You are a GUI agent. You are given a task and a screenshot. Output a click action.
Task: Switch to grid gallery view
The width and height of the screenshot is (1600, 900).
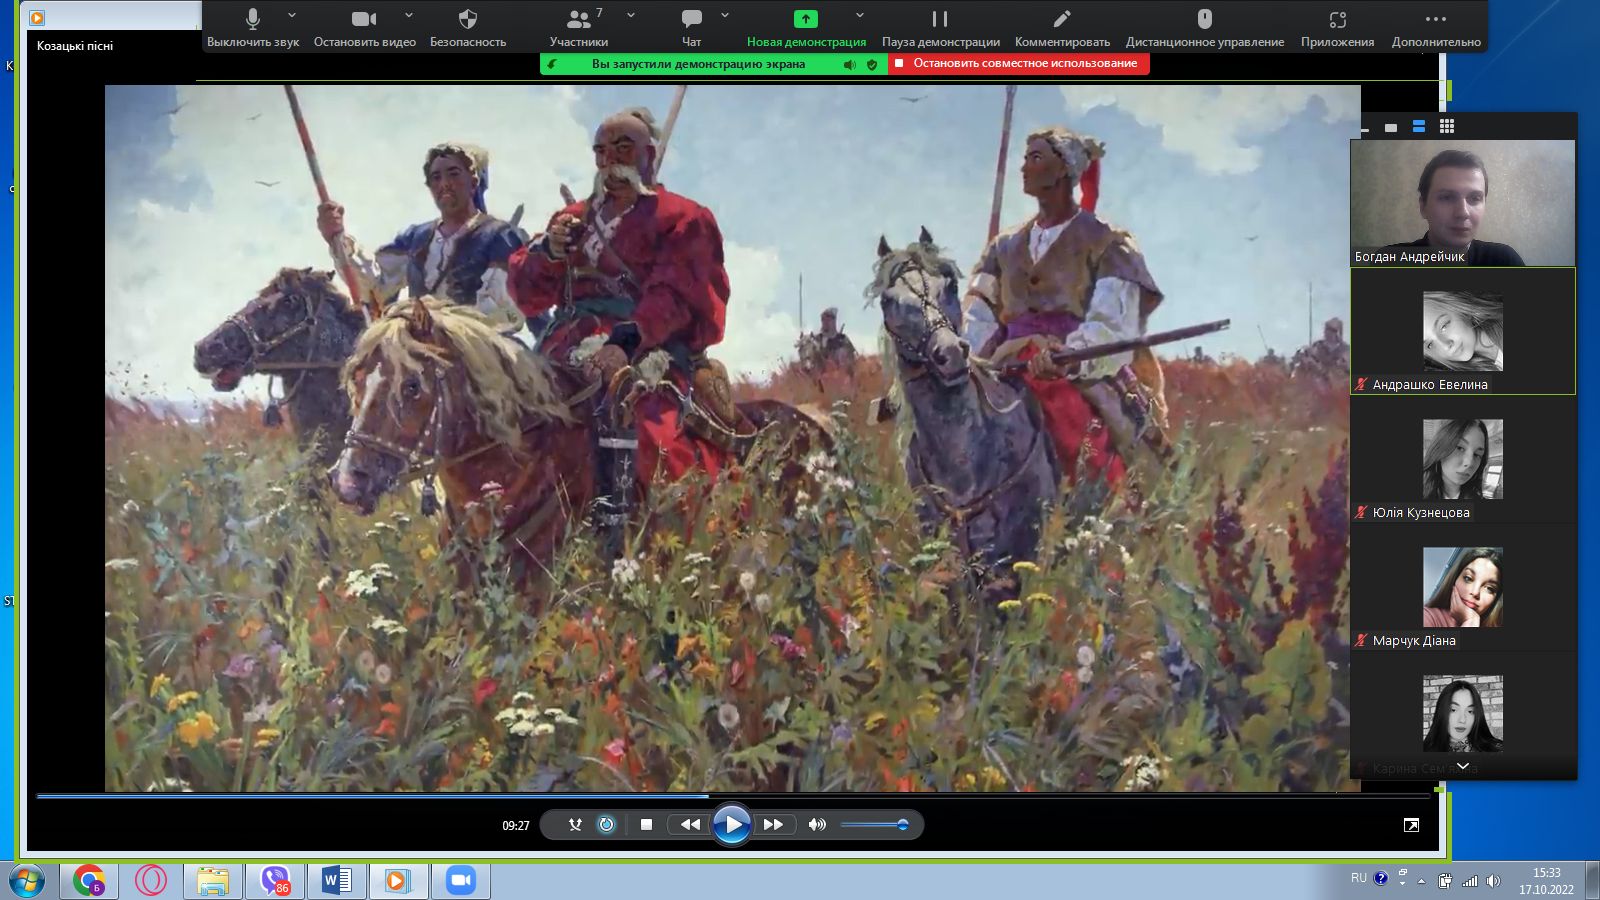coord(1447,127)
